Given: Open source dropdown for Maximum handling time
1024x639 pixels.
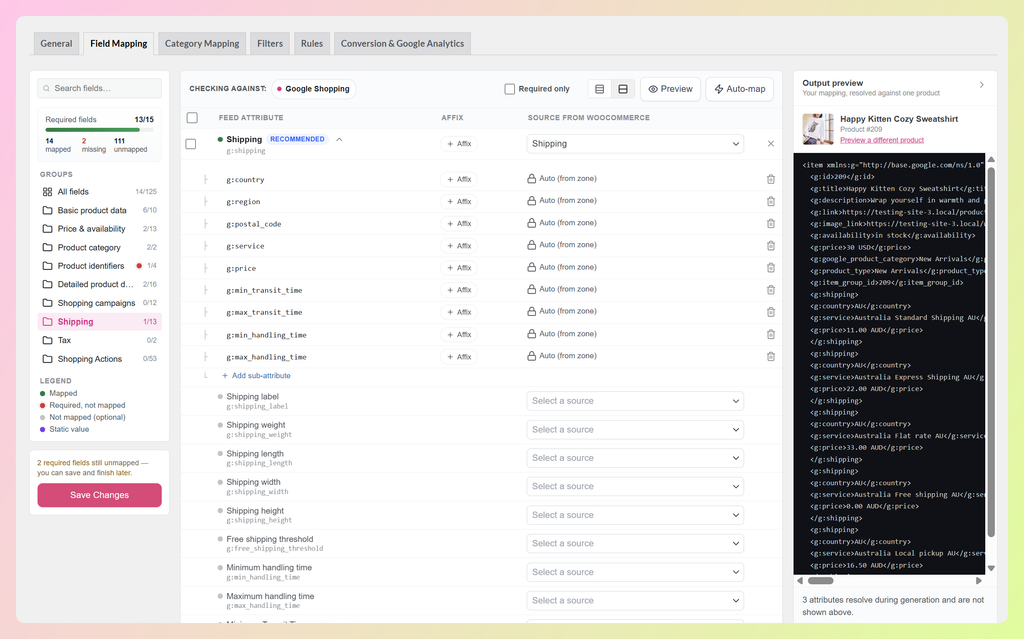Looking at the screenshot, I should coord(635,600).
